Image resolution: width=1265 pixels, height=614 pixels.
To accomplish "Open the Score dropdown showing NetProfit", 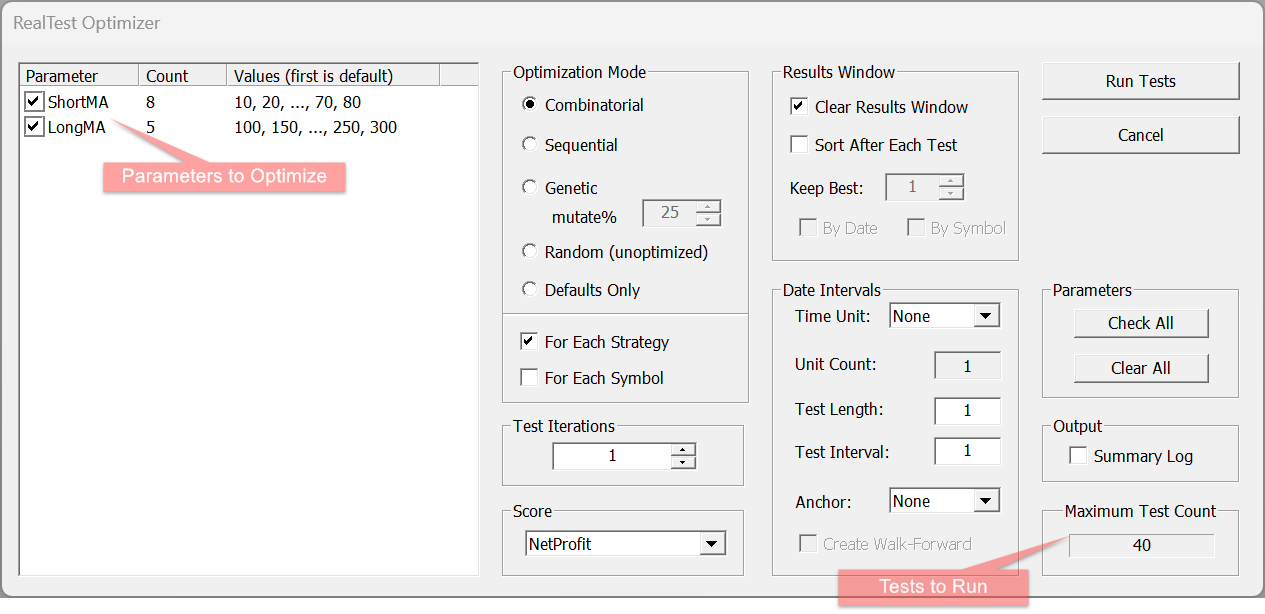I will 711,544.
